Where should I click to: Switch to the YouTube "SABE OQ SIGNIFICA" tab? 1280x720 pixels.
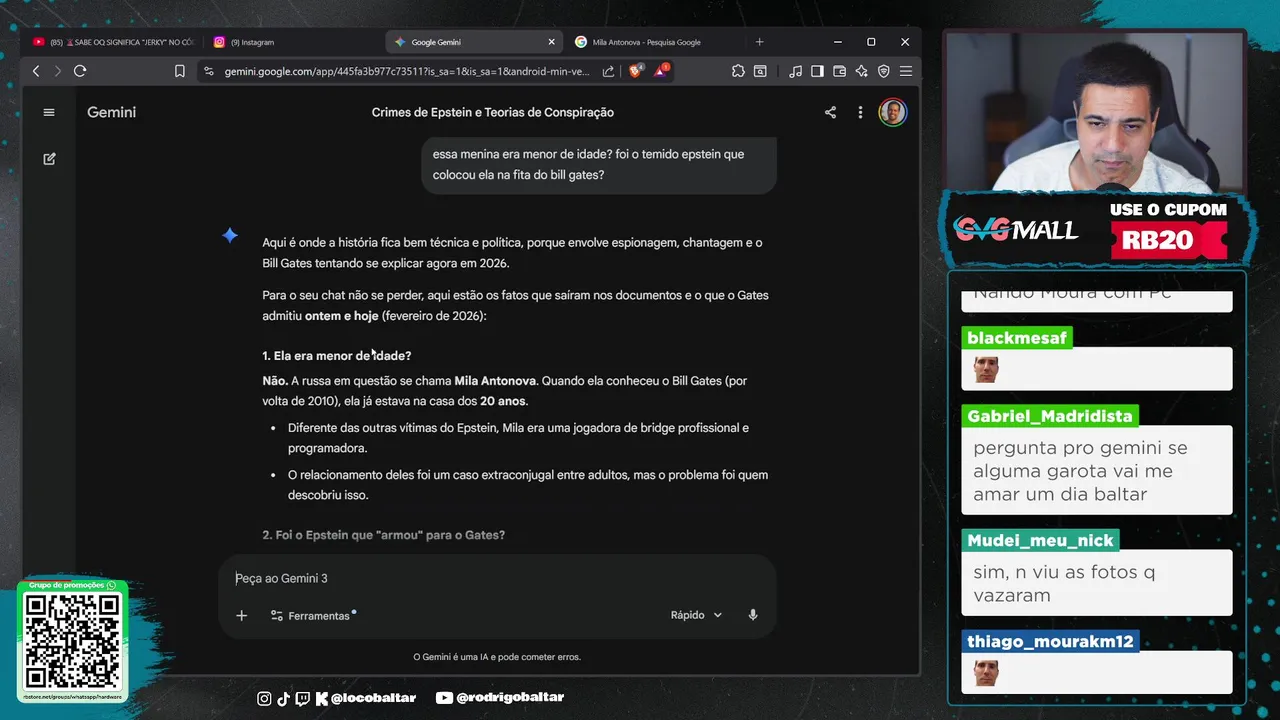pyautogui.click(x=113, y=42)
